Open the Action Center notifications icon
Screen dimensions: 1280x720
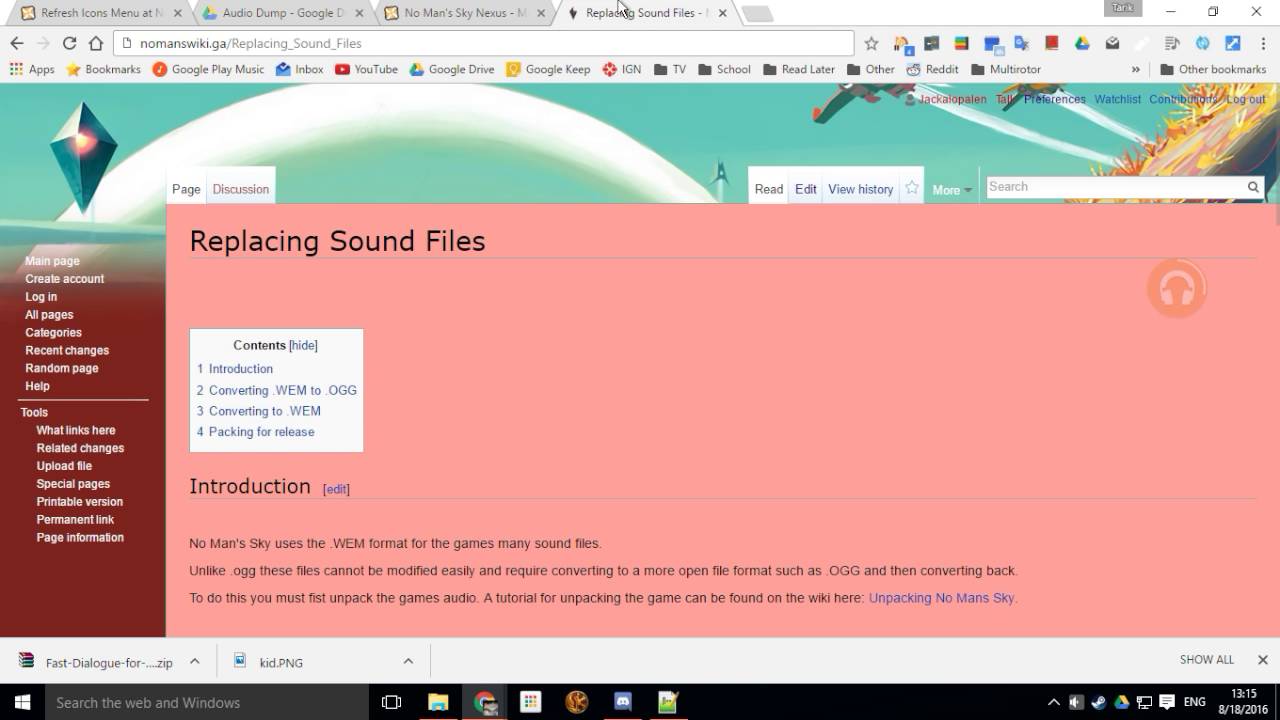tap(1166, 702)
